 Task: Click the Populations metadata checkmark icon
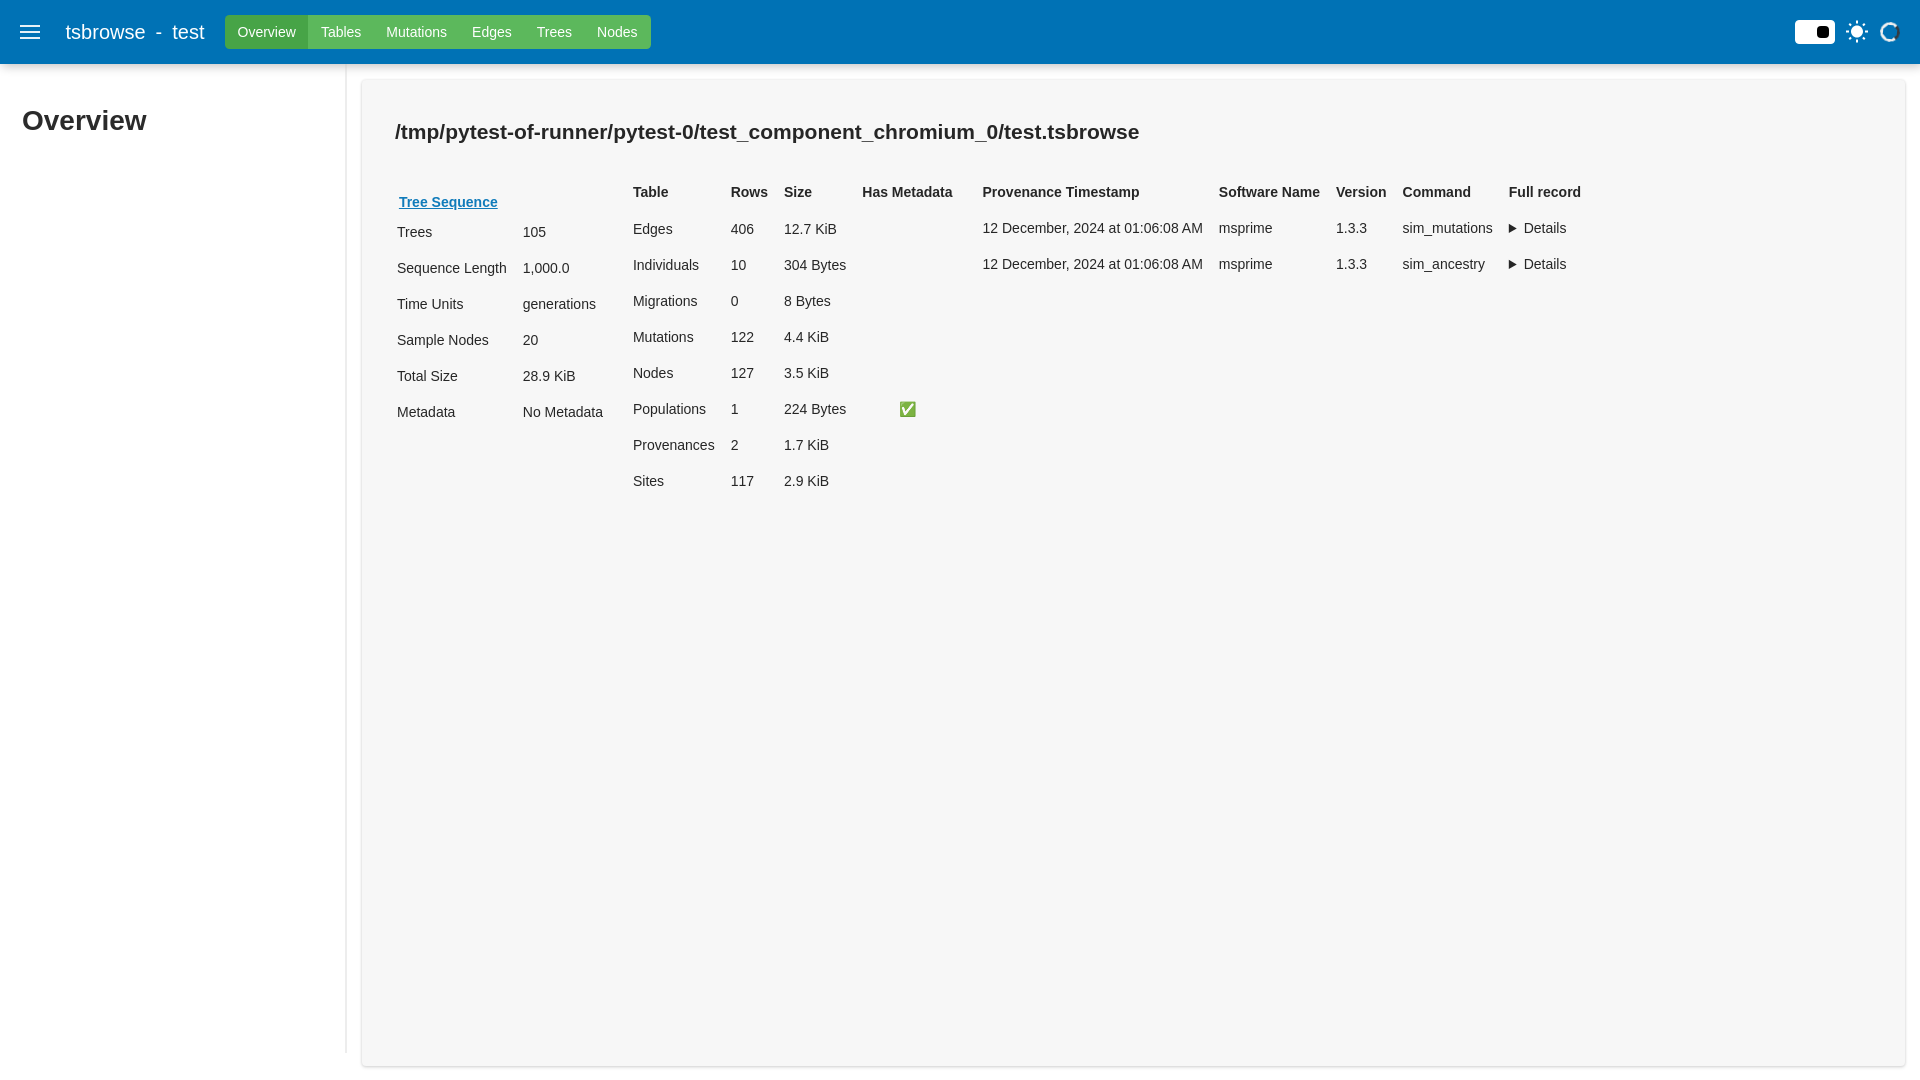[x=907, y=409]
